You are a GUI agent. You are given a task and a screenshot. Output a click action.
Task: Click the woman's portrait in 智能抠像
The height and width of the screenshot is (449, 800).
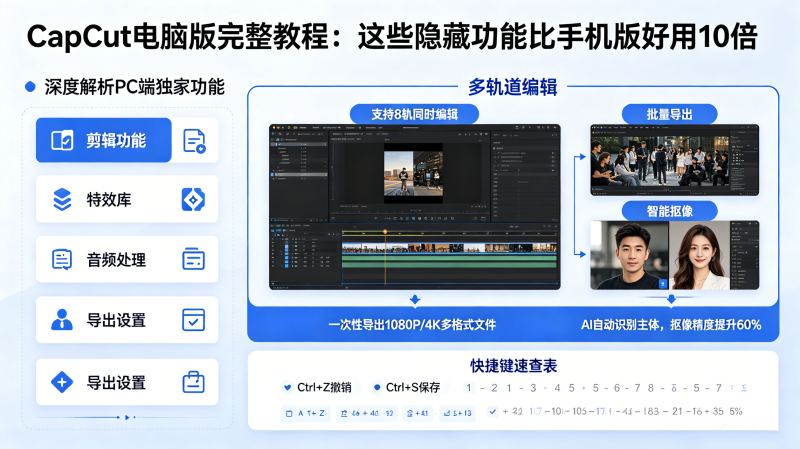699,255
